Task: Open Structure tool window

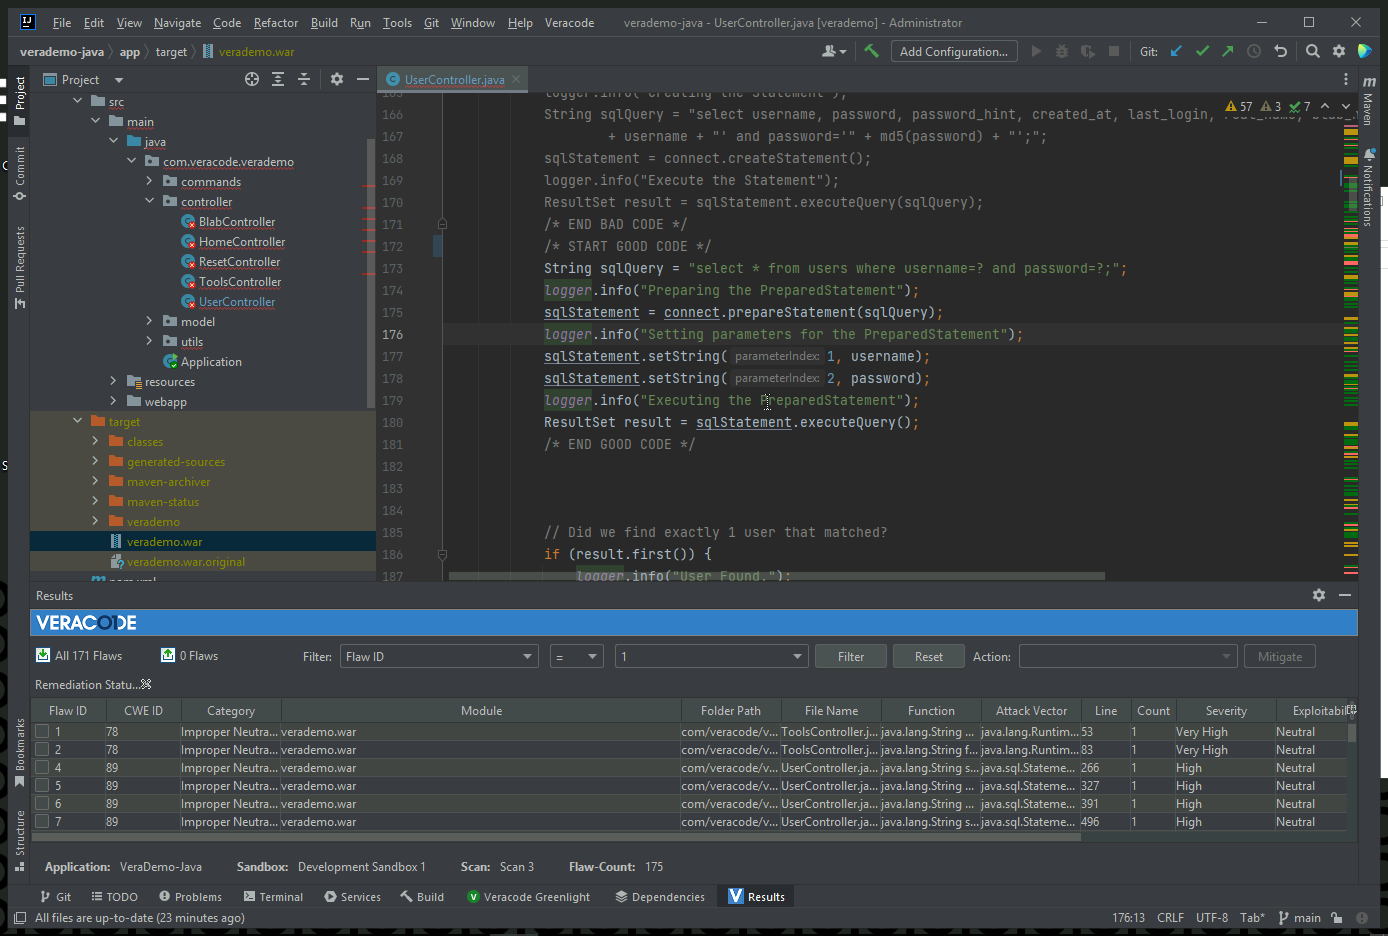Action: pos(19,840)
